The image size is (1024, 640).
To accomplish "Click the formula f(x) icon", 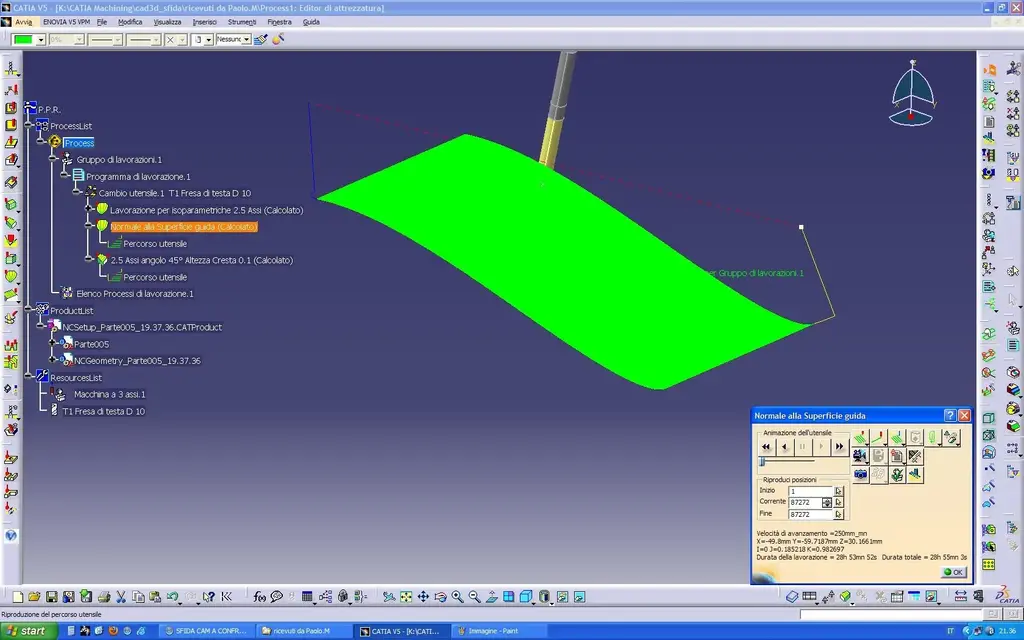I will (x=260, y=597).
